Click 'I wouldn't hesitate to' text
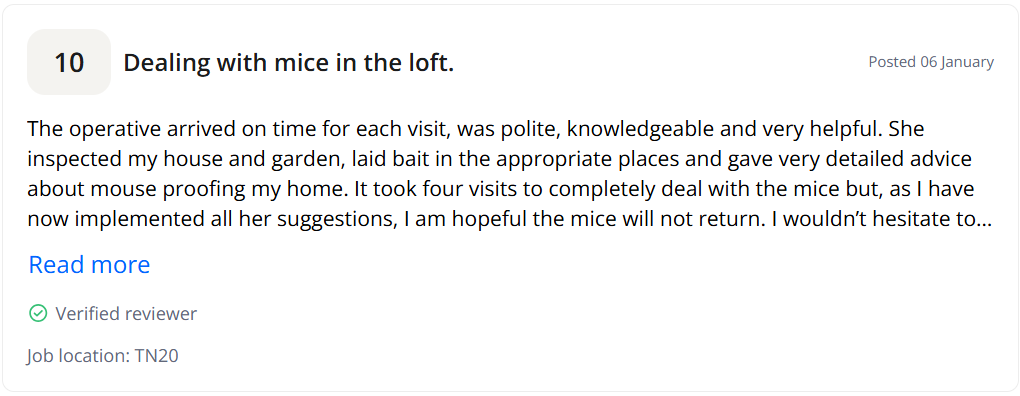This screenshot has height=396, width=1020. click(873, 219)
